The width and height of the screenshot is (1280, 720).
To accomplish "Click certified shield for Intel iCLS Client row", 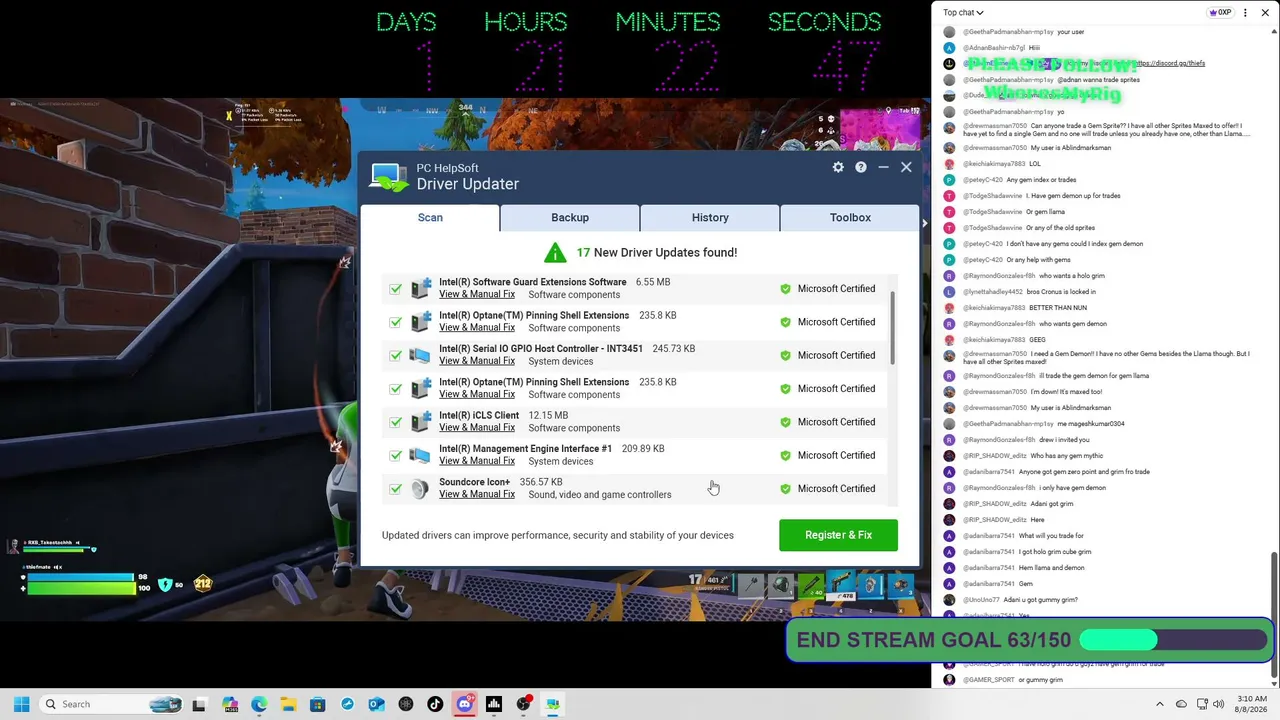I will pos(785,422).
